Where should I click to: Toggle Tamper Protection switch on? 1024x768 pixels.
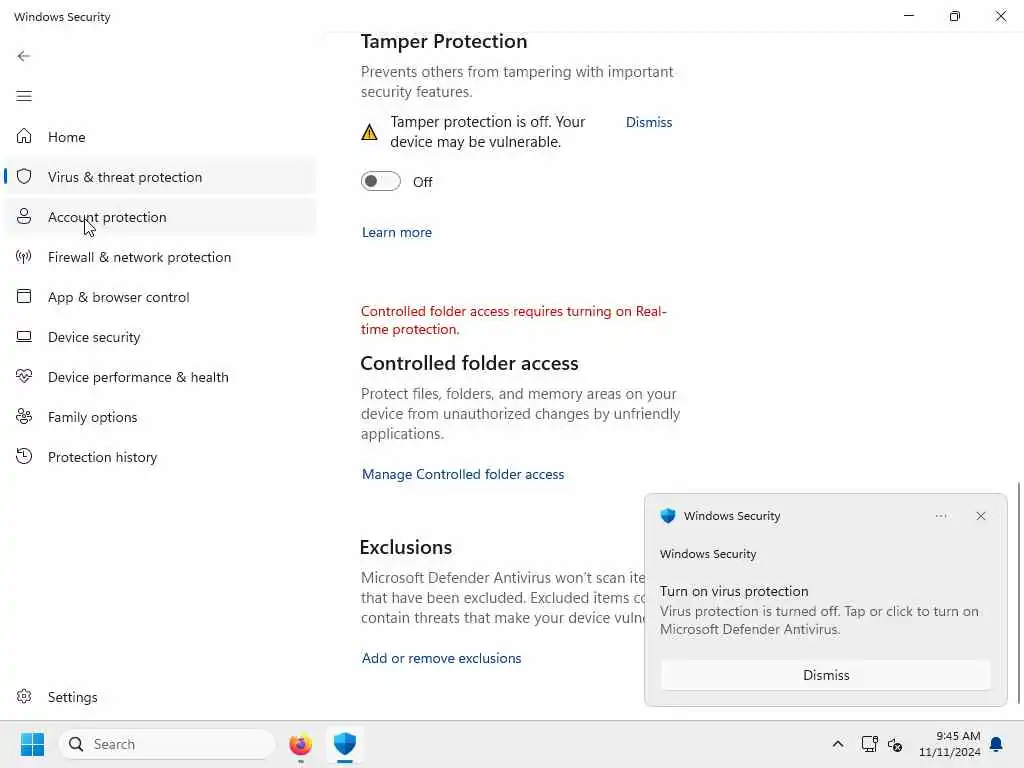click(381, 181)
